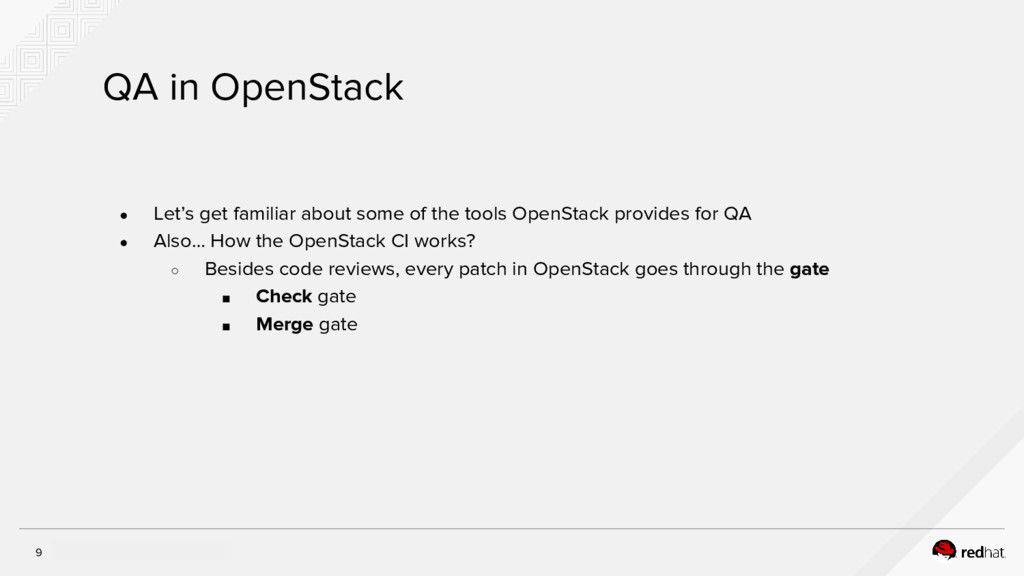
Task: Click the line 'Let's get familiar about some tools'
Action: [x=452, y=214]
